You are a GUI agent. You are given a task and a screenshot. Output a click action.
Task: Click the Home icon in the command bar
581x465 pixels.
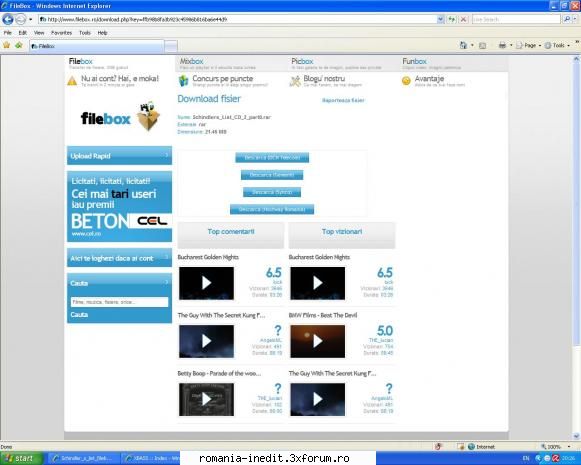tap(463, 45)
